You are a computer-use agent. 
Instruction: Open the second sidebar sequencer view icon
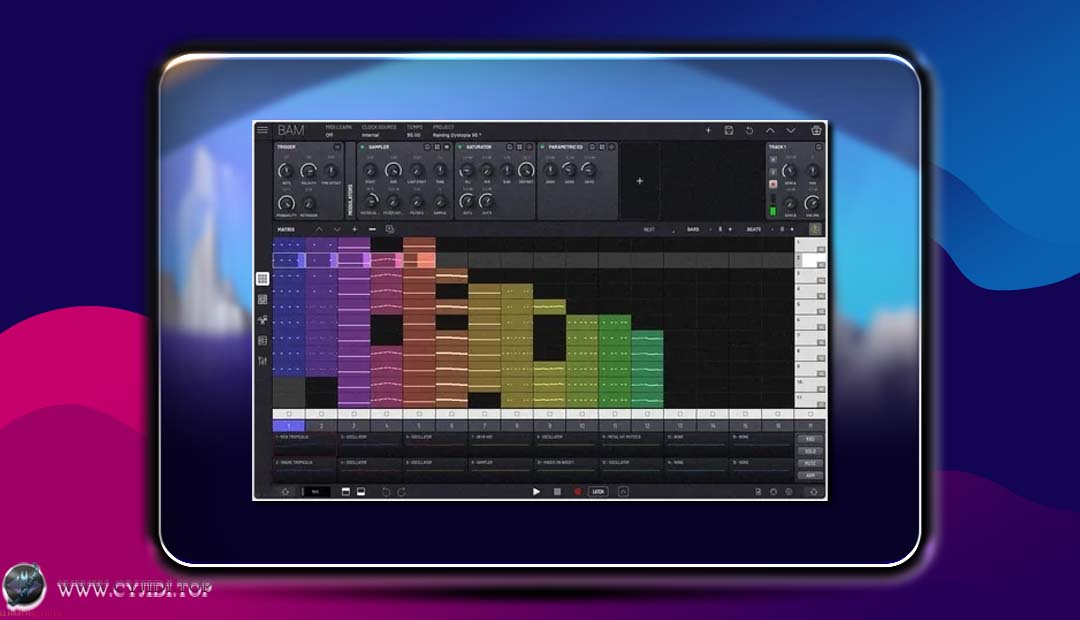262,299
